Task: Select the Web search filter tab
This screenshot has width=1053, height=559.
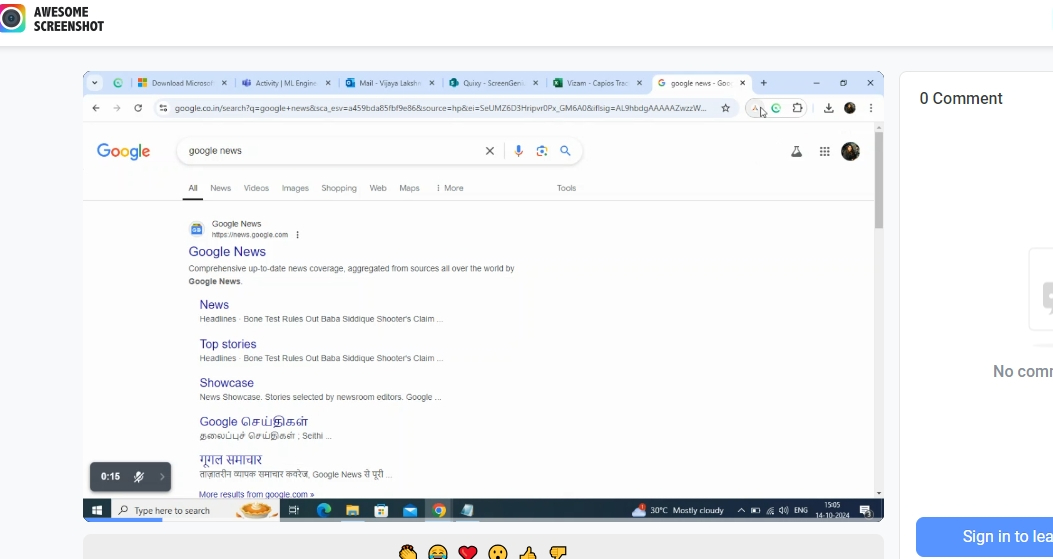Action: pos(378,188)
